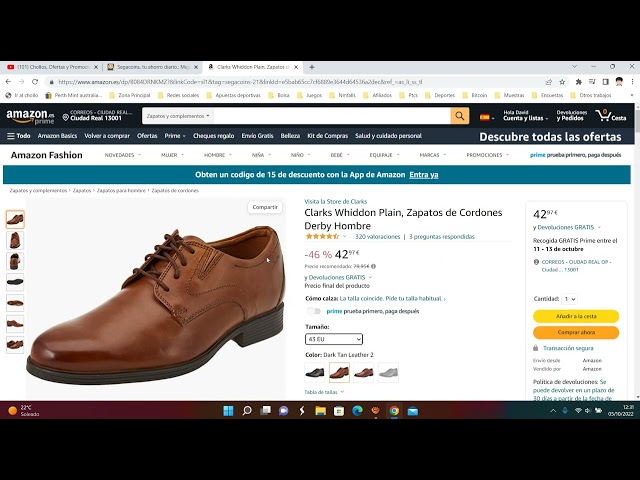Open Devoluciones y Pedidos
640x480 pixels.
coord(572,116)
